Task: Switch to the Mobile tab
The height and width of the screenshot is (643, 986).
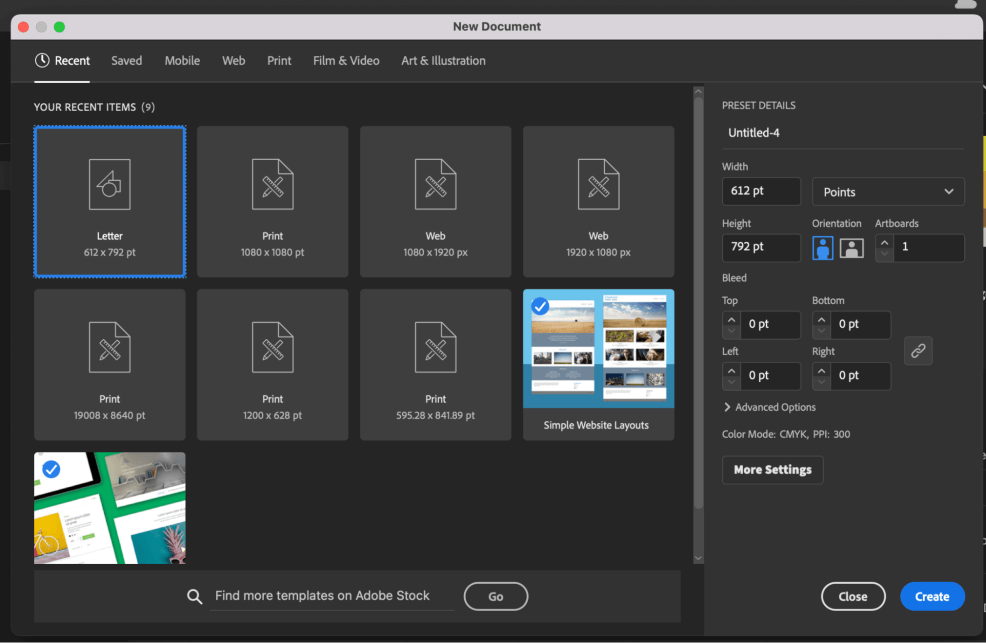Action: tap(182, 61)
